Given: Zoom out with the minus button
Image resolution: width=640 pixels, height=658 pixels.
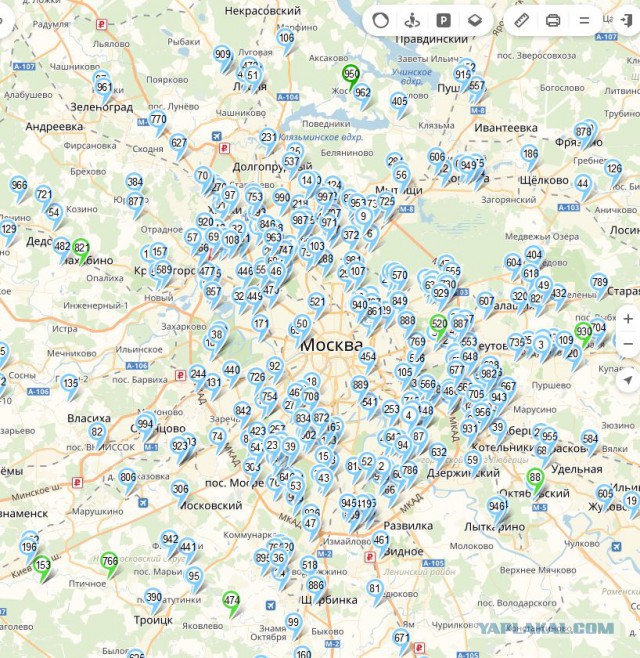Looking at the screenshot, I should (x=628, y=344).
